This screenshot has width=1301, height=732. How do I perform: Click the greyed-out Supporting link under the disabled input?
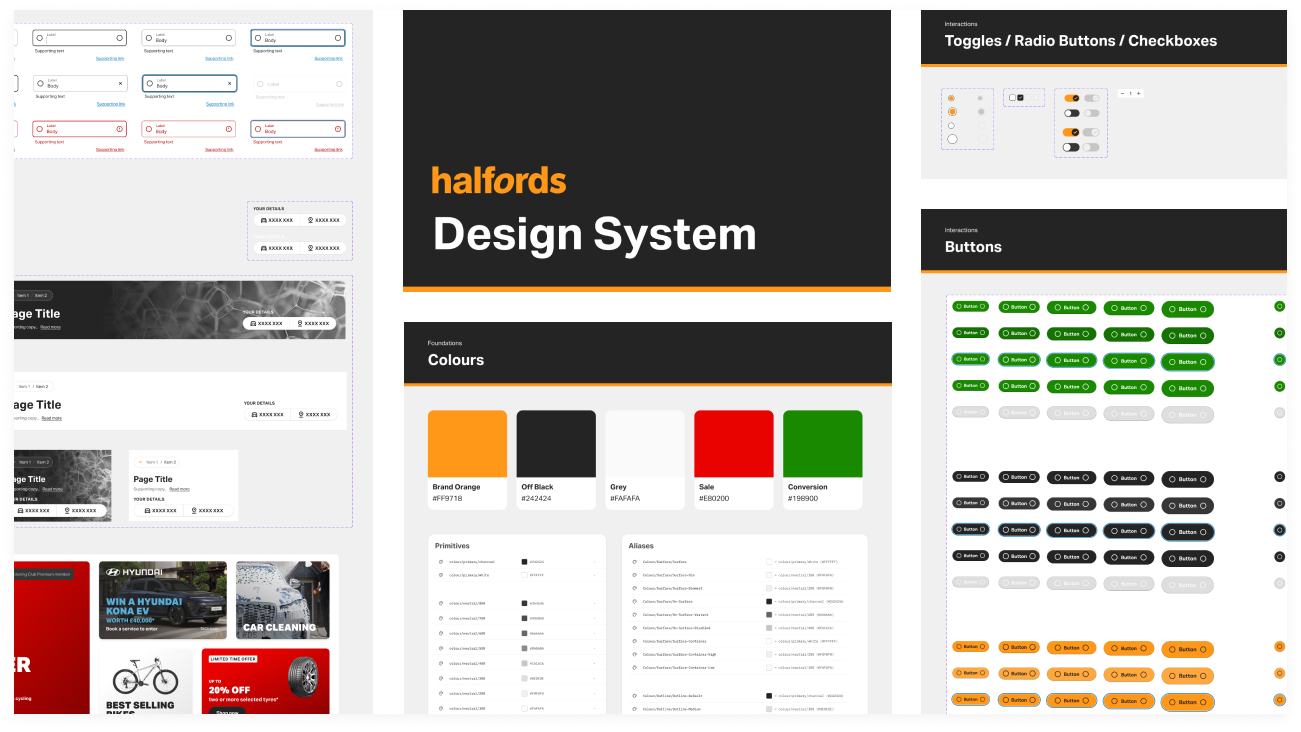[x=330, y=104]
